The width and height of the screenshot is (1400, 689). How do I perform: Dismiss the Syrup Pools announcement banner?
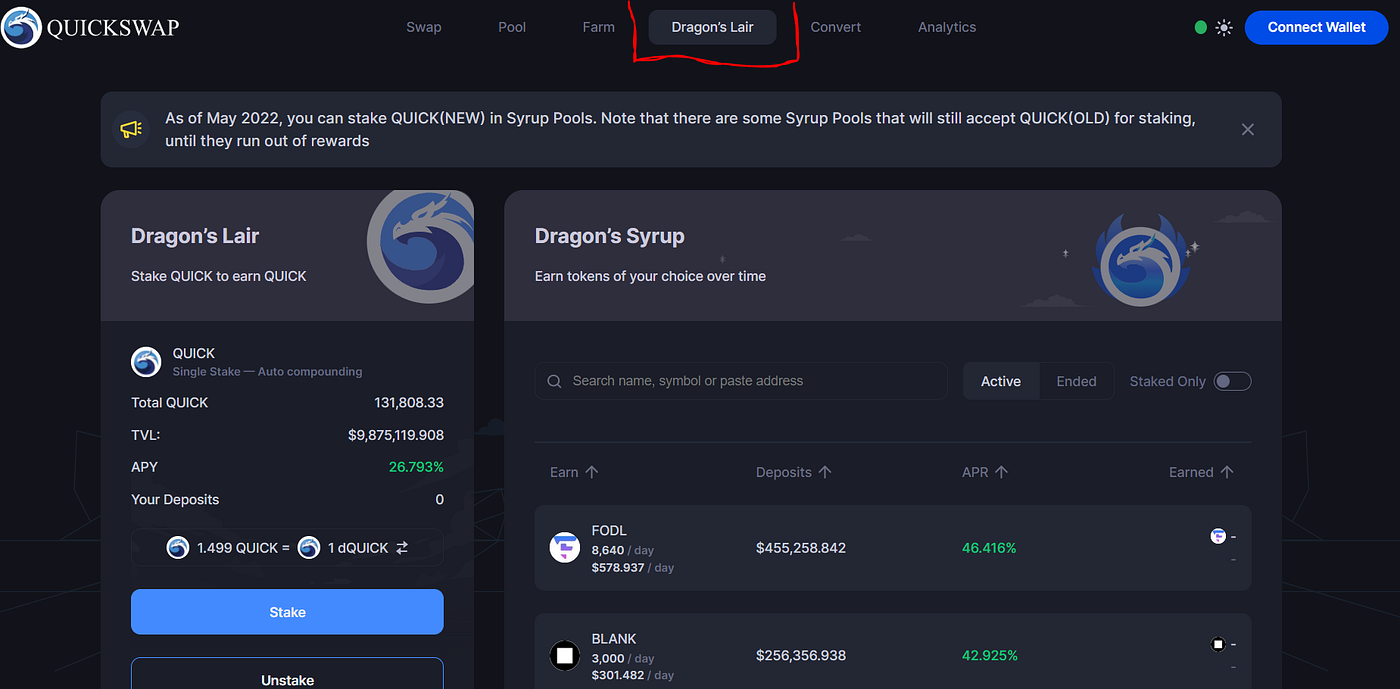click(1247, 129)
